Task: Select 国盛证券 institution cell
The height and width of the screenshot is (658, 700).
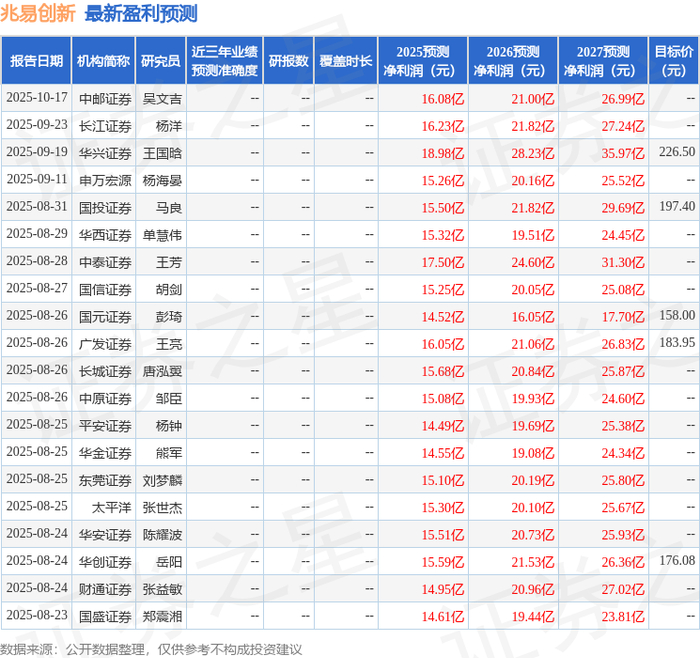Action: pos(105,616)
